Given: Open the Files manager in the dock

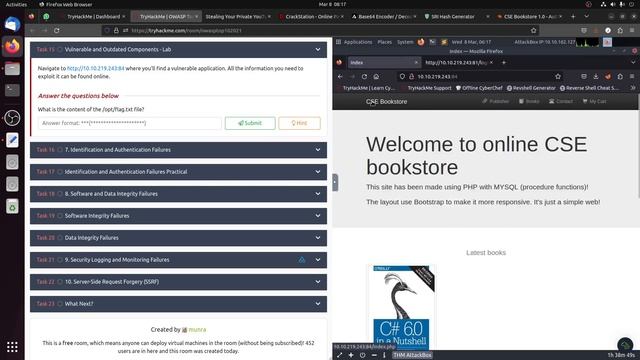Looking at the screenshot, I should click(12, 69).
